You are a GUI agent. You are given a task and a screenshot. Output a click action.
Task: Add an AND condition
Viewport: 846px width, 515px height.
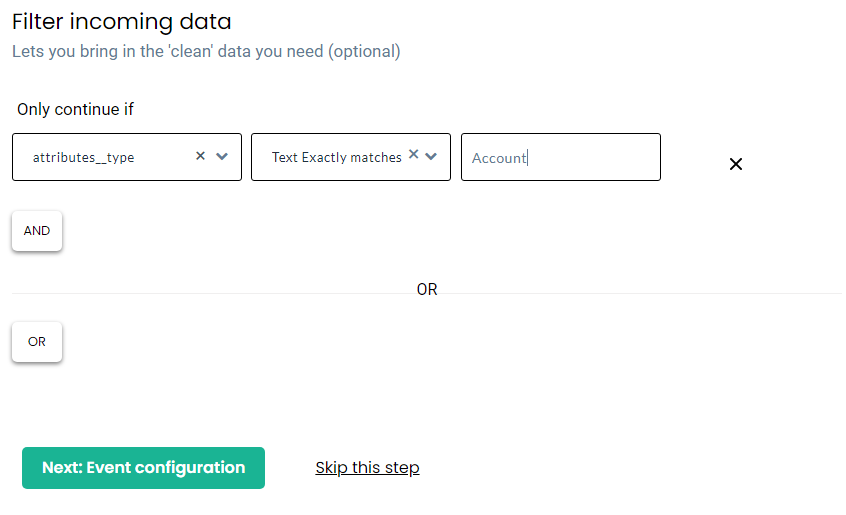click(37, 231)
